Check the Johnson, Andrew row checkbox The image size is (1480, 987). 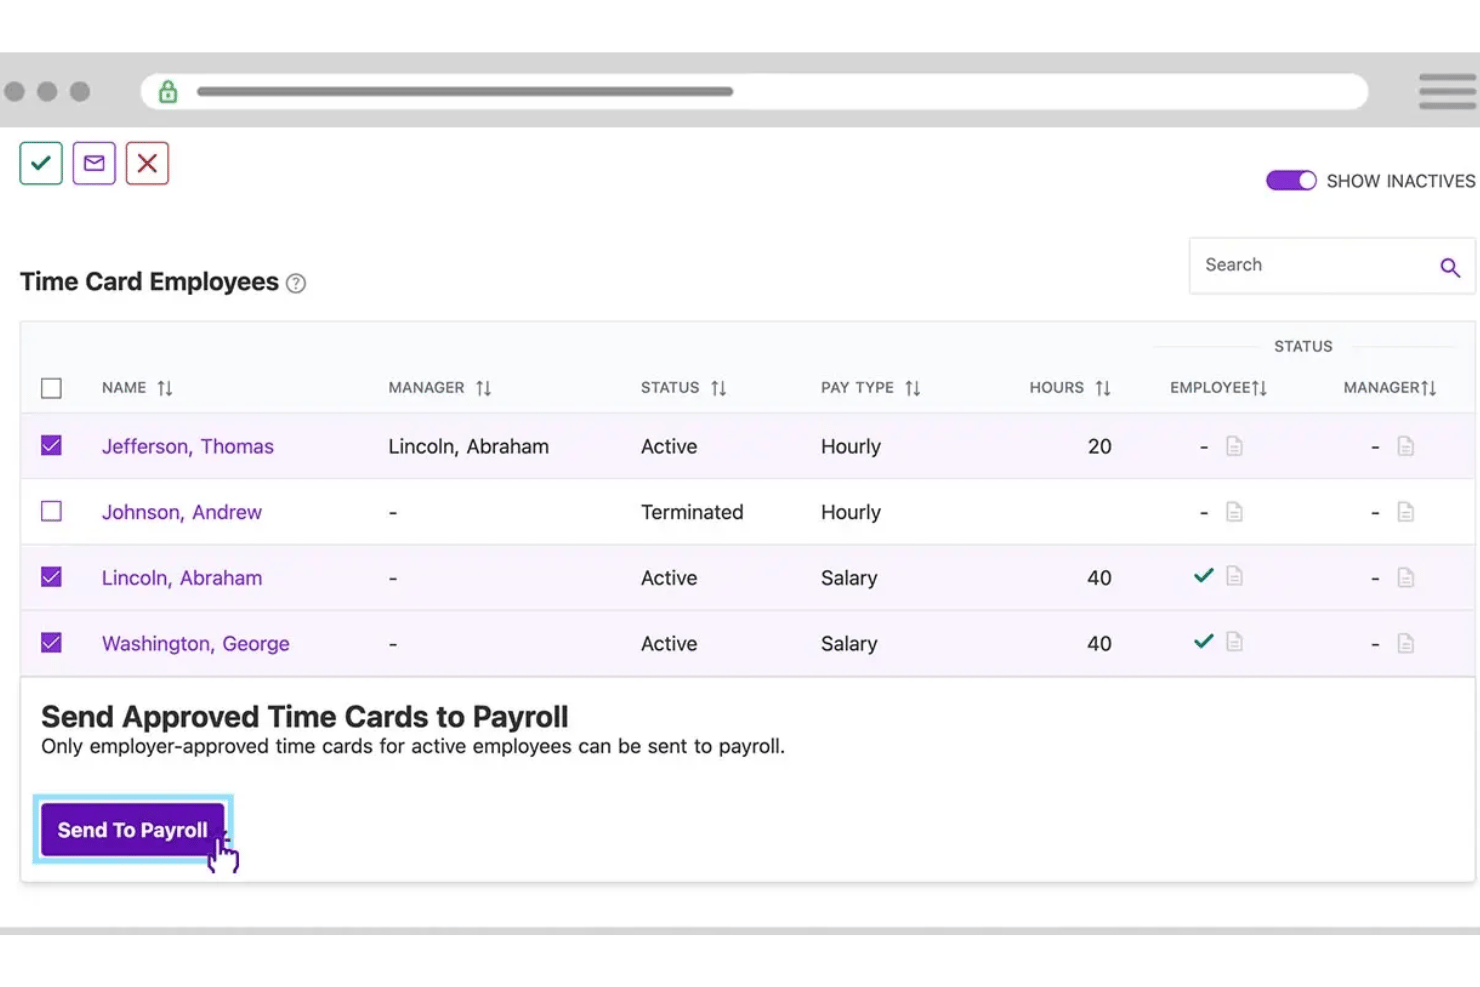[x=51, y=511]
